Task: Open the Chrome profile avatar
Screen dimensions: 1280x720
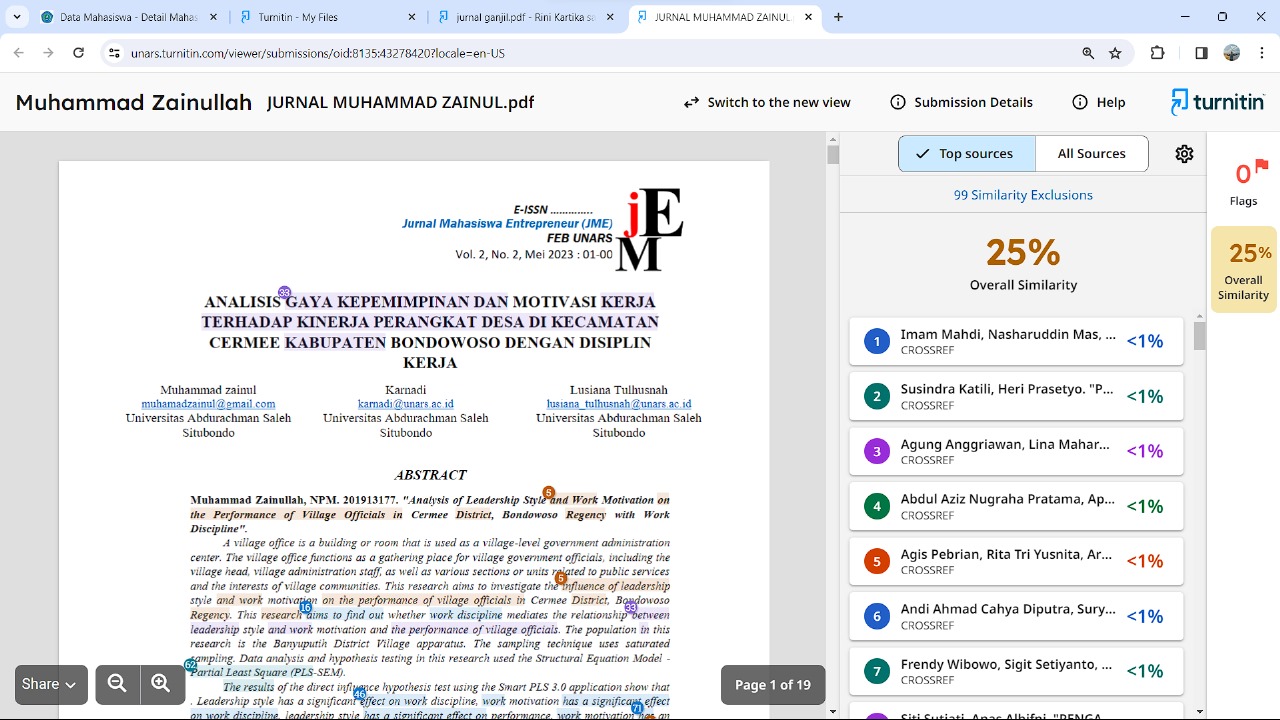Action: coord(1232,53)
